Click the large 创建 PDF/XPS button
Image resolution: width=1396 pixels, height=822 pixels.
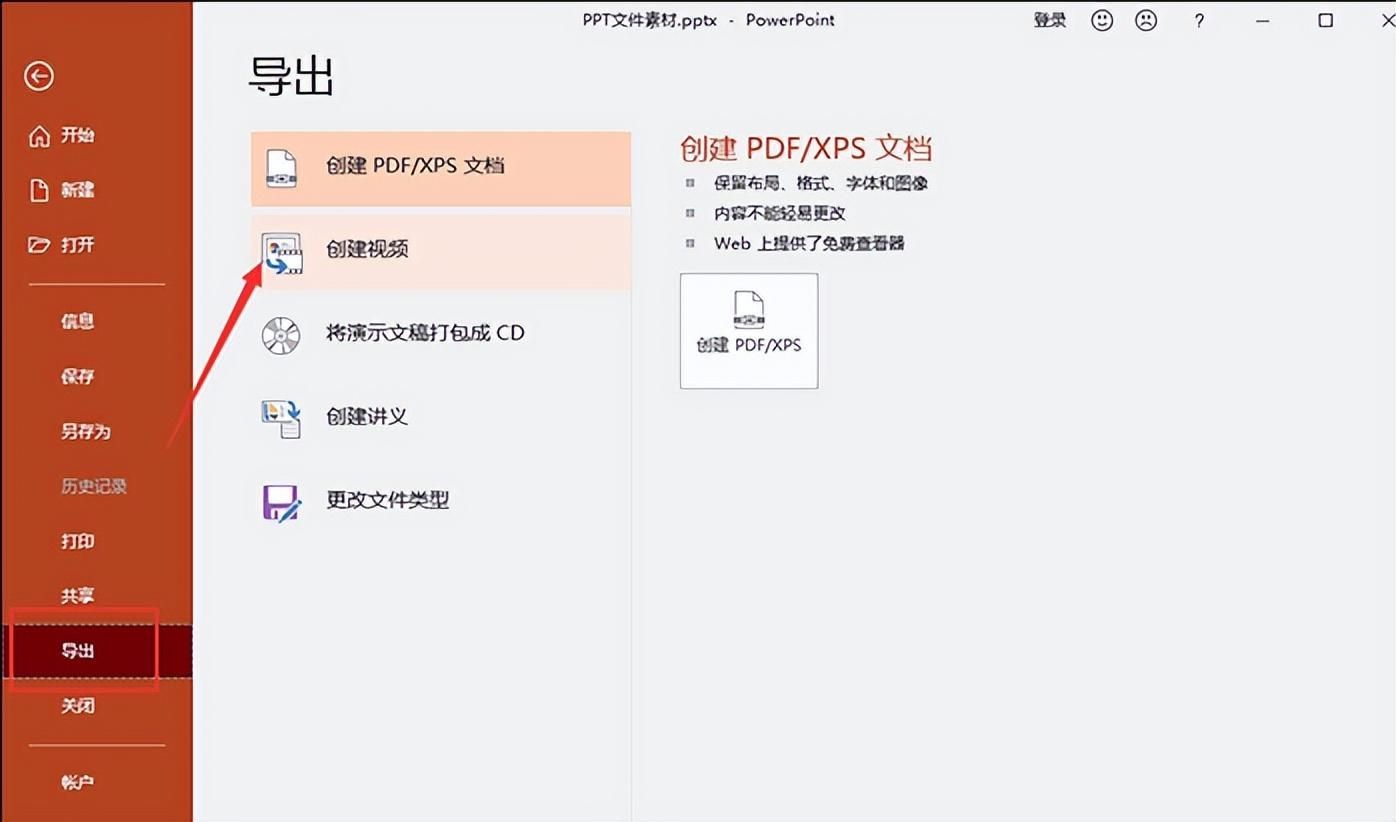[749, 331]
